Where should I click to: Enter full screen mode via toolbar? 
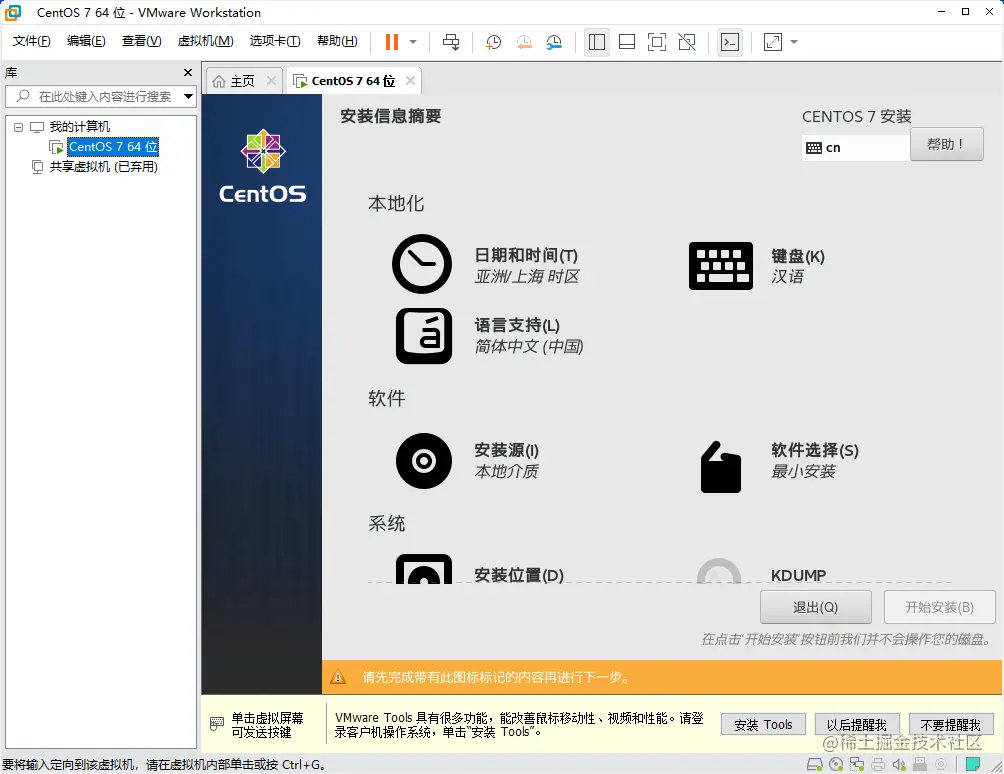(x=657, y=42)
